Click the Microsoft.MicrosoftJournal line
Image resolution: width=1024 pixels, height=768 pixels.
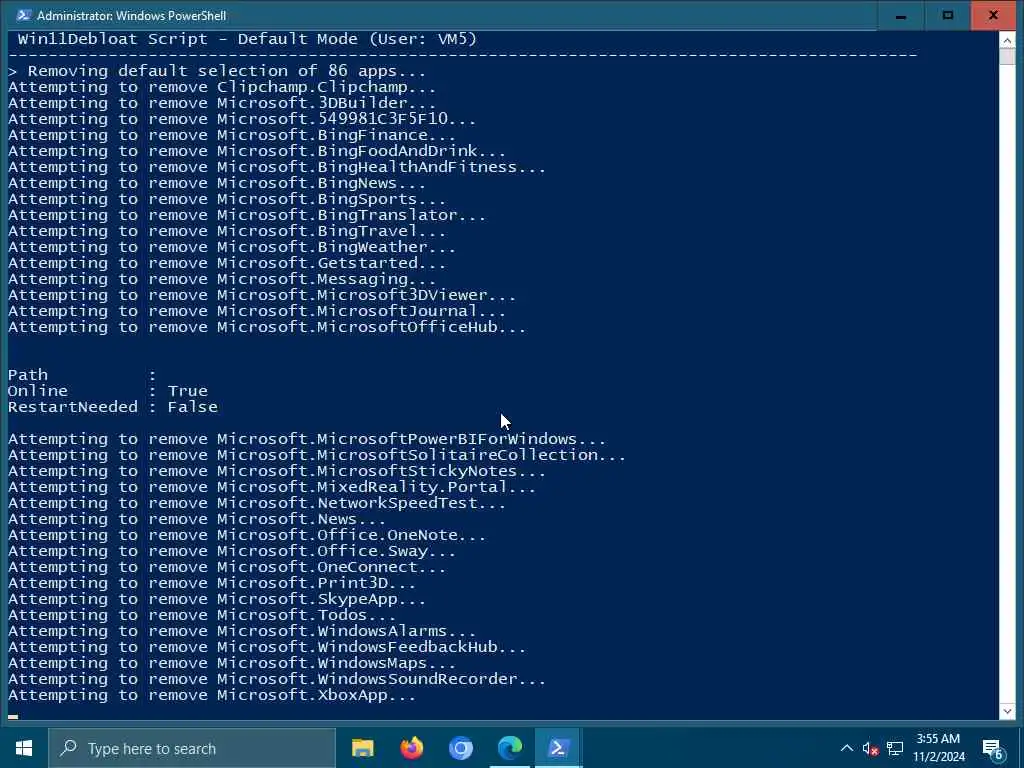pos(257,311)
